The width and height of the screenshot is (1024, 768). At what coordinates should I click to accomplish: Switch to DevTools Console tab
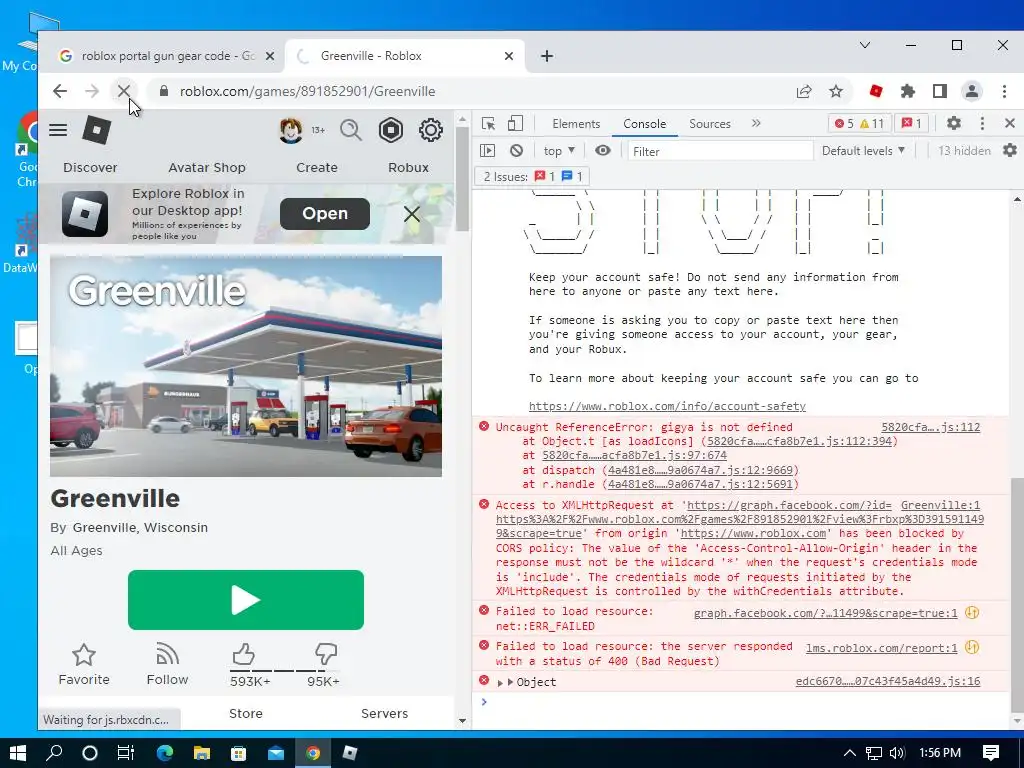[x=645, y=123]
